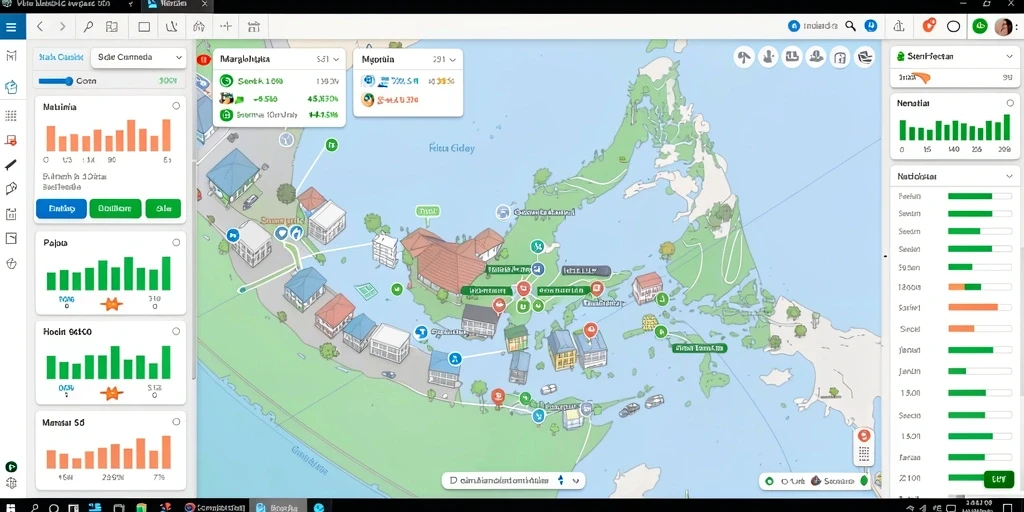Select the radio circle on the Mabinia chart card
This screenshot has width=1024, height=512.
pyautogui.click(x=176, y=106)
